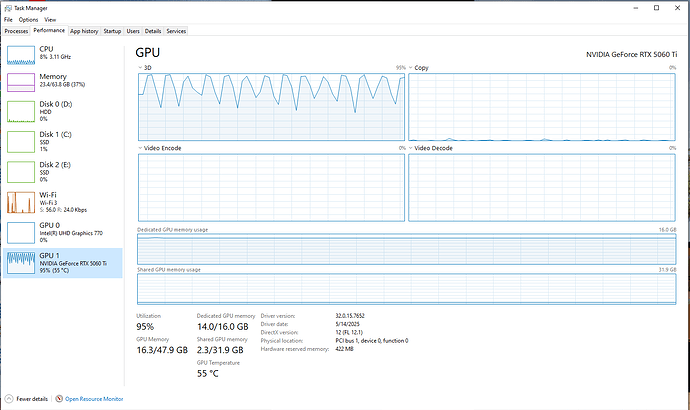Maximize the Task Manager window
The width and height of the screenshot is (690, 410).
657,8
